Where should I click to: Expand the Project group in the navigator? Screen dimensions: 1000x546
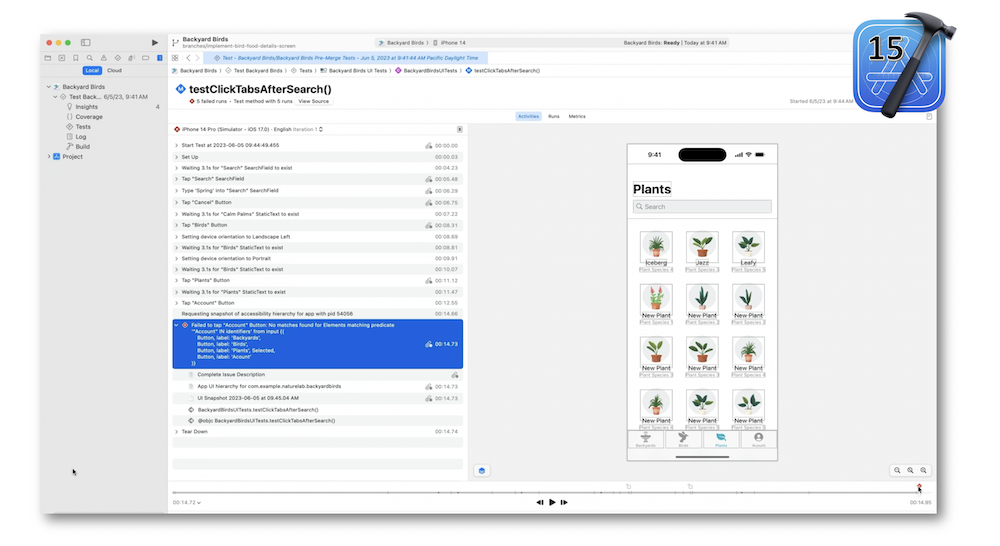[x=49, y=156]
